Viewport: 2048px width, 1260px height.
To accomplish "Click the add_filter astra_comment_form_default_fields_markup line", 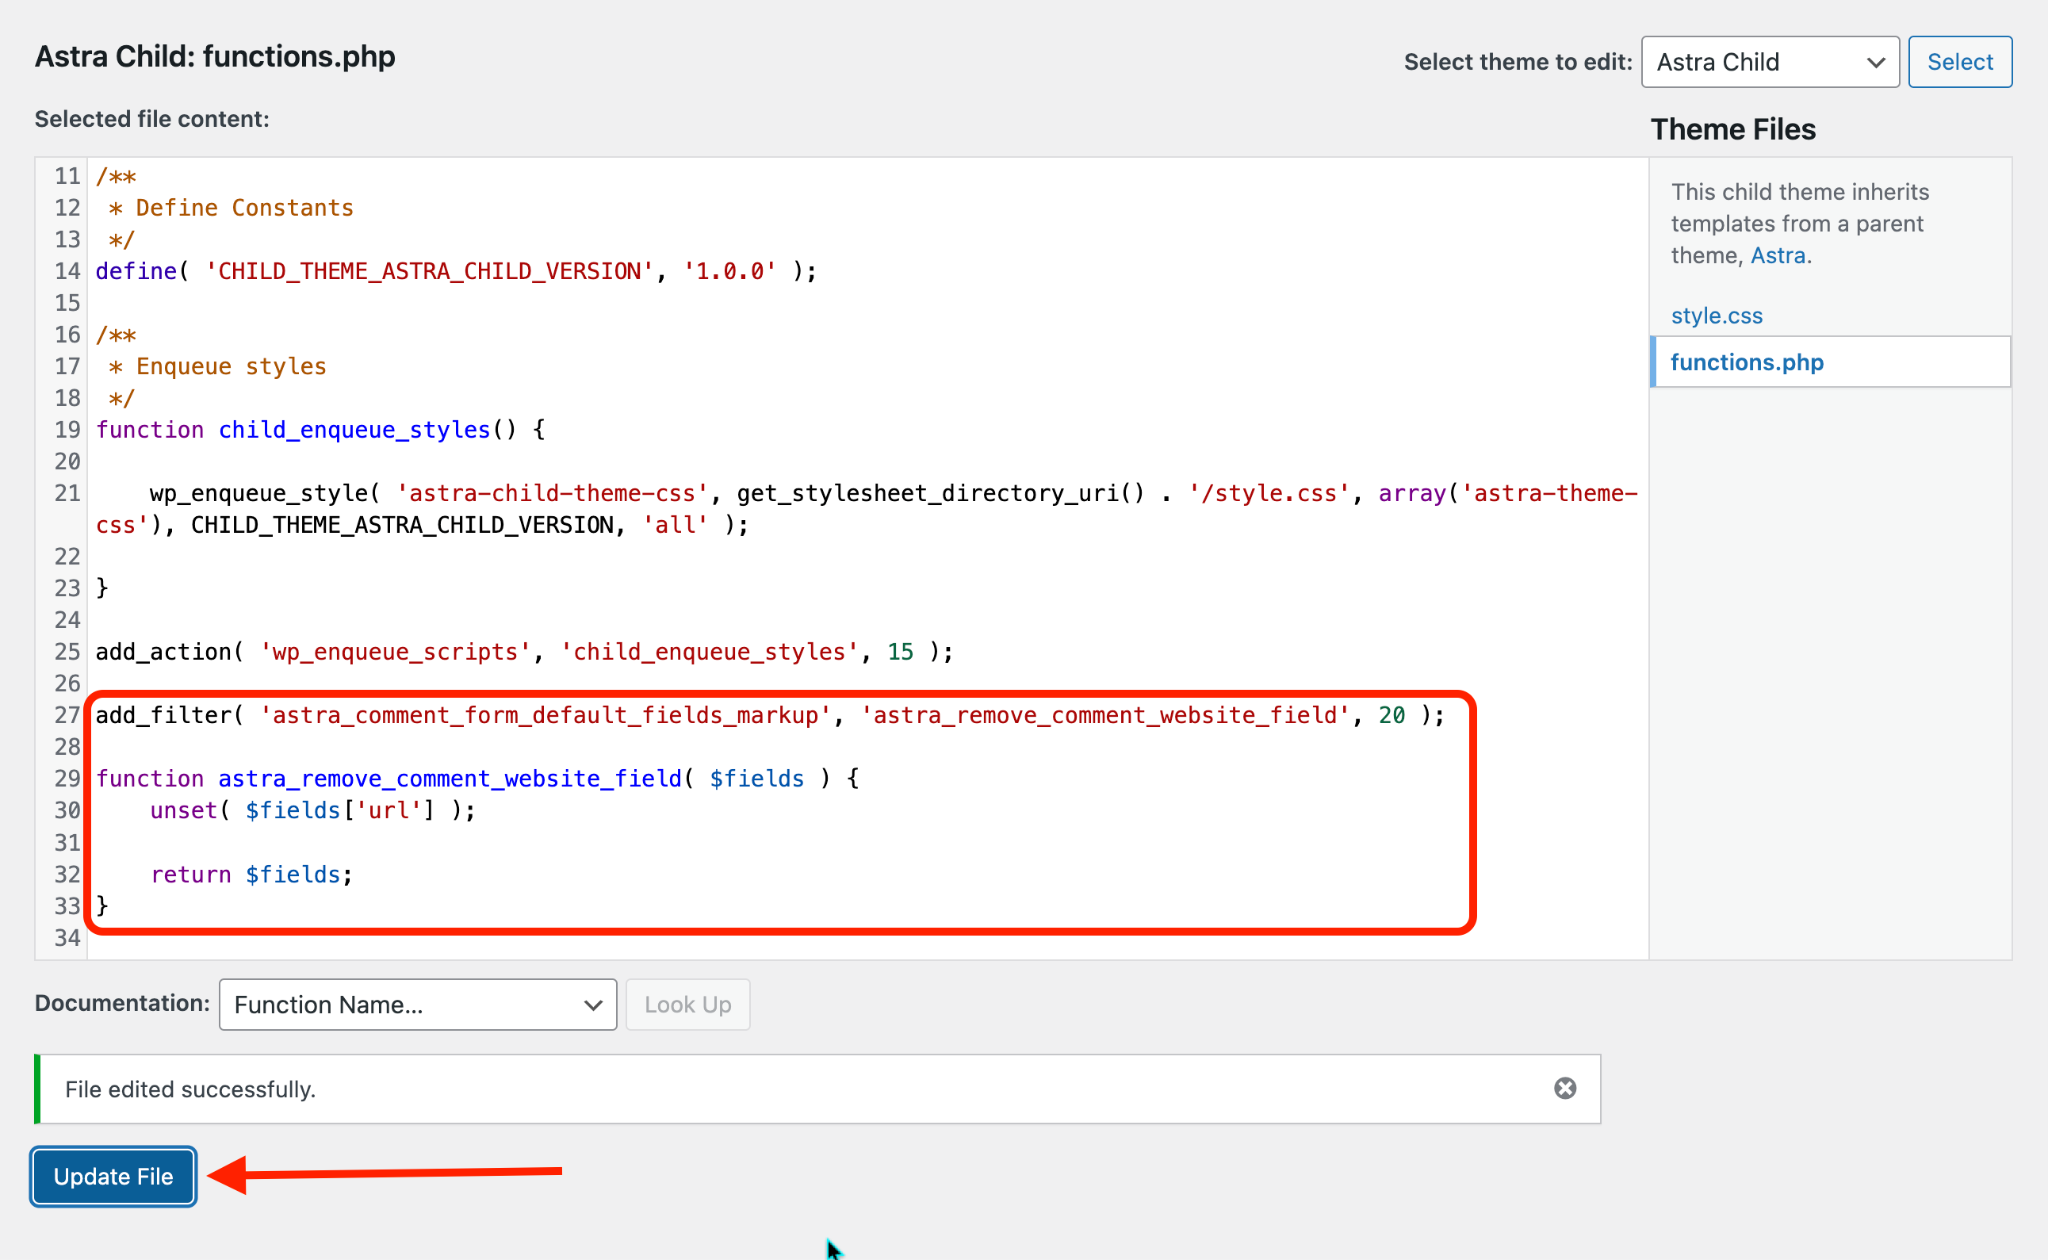I will click(x=770, y=715).
